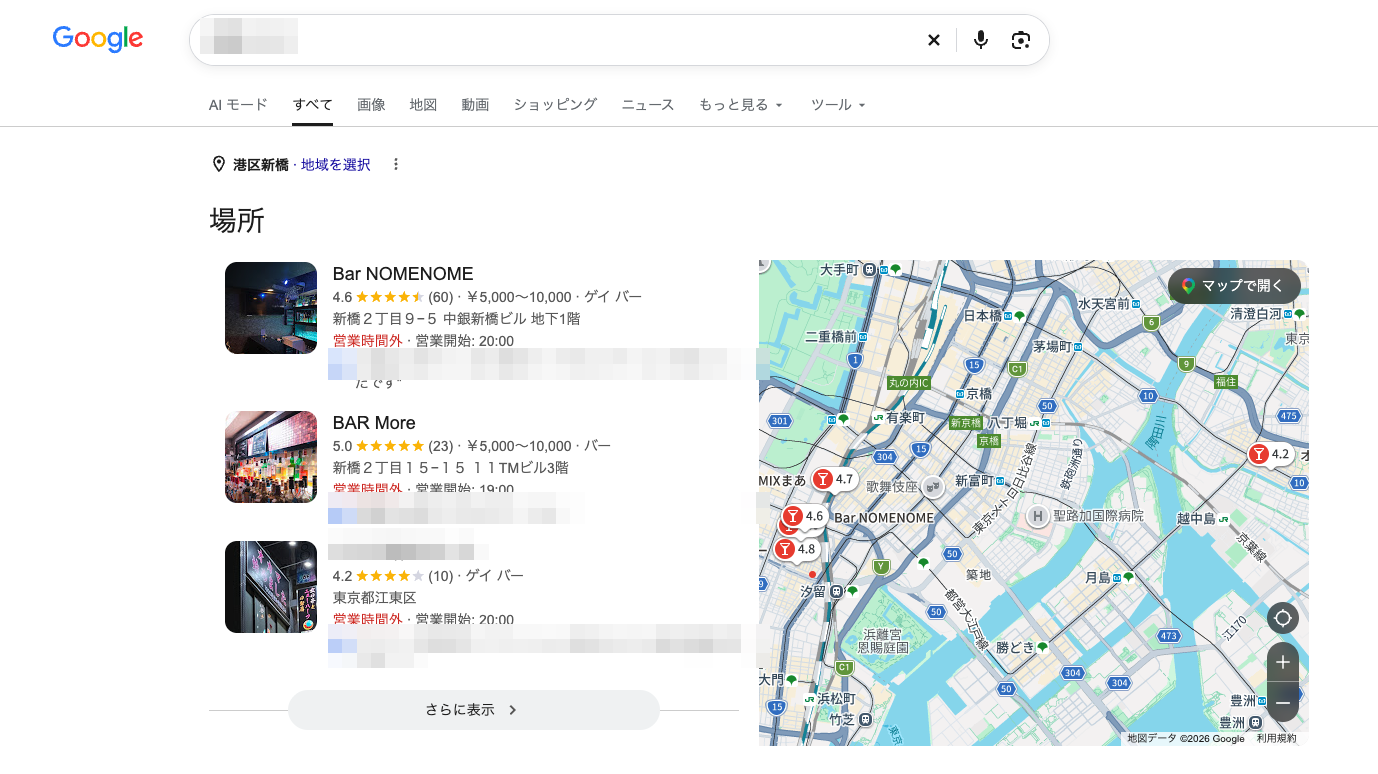Click the 日本橋 station label on map
1378x774 pixels.
click(982, 315)
